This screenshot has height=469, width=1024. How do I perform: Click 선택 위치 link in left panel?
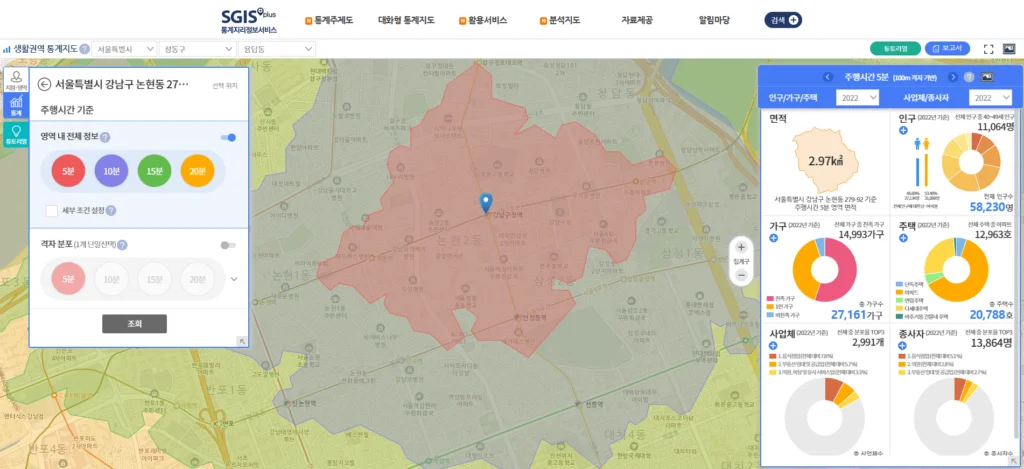pos(225,86)
